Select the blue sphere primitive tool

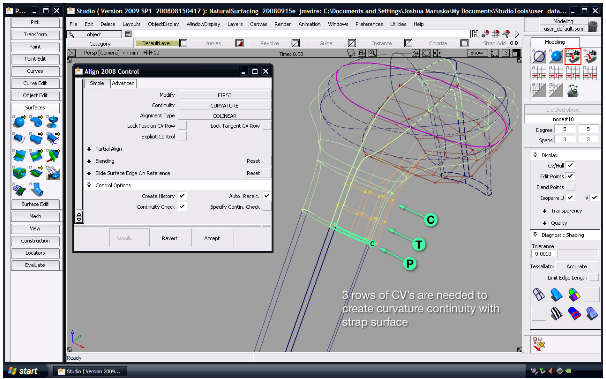coord(19,122)
